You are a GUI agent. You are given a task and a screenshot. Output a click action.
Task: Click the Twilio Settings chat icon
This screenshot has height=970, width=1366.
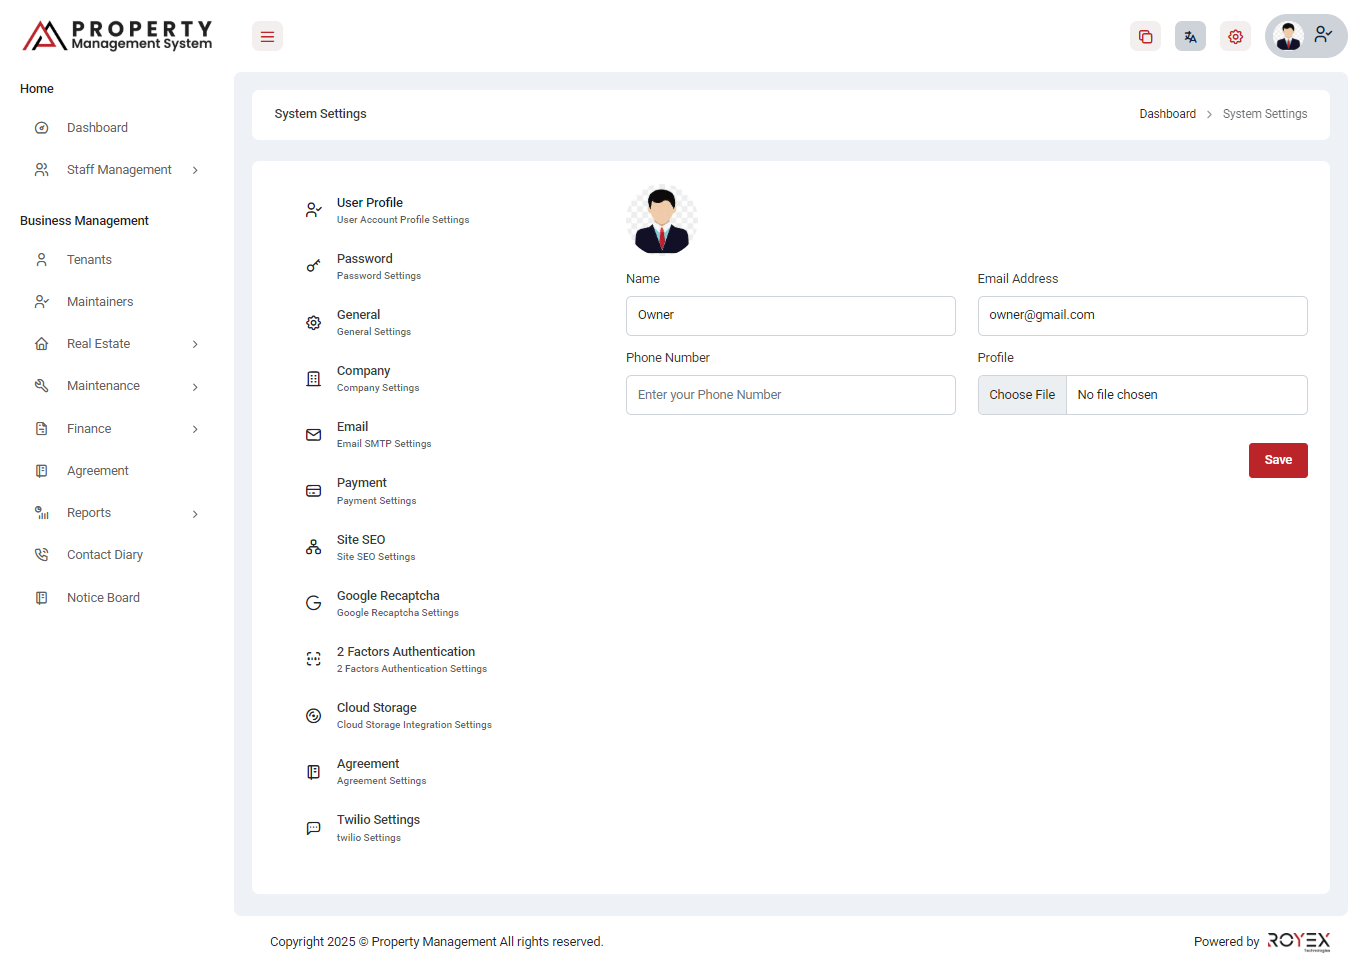313,828
